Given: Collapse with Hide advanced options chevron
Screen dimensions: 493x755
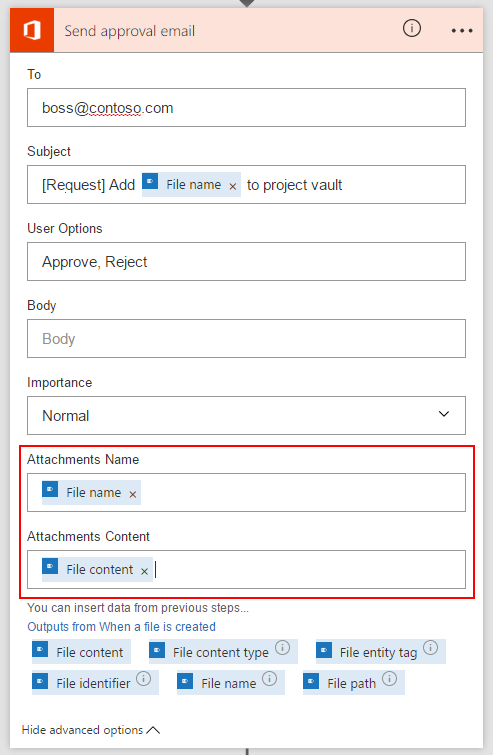Looking at the screenshot, I should click(153, 730).
